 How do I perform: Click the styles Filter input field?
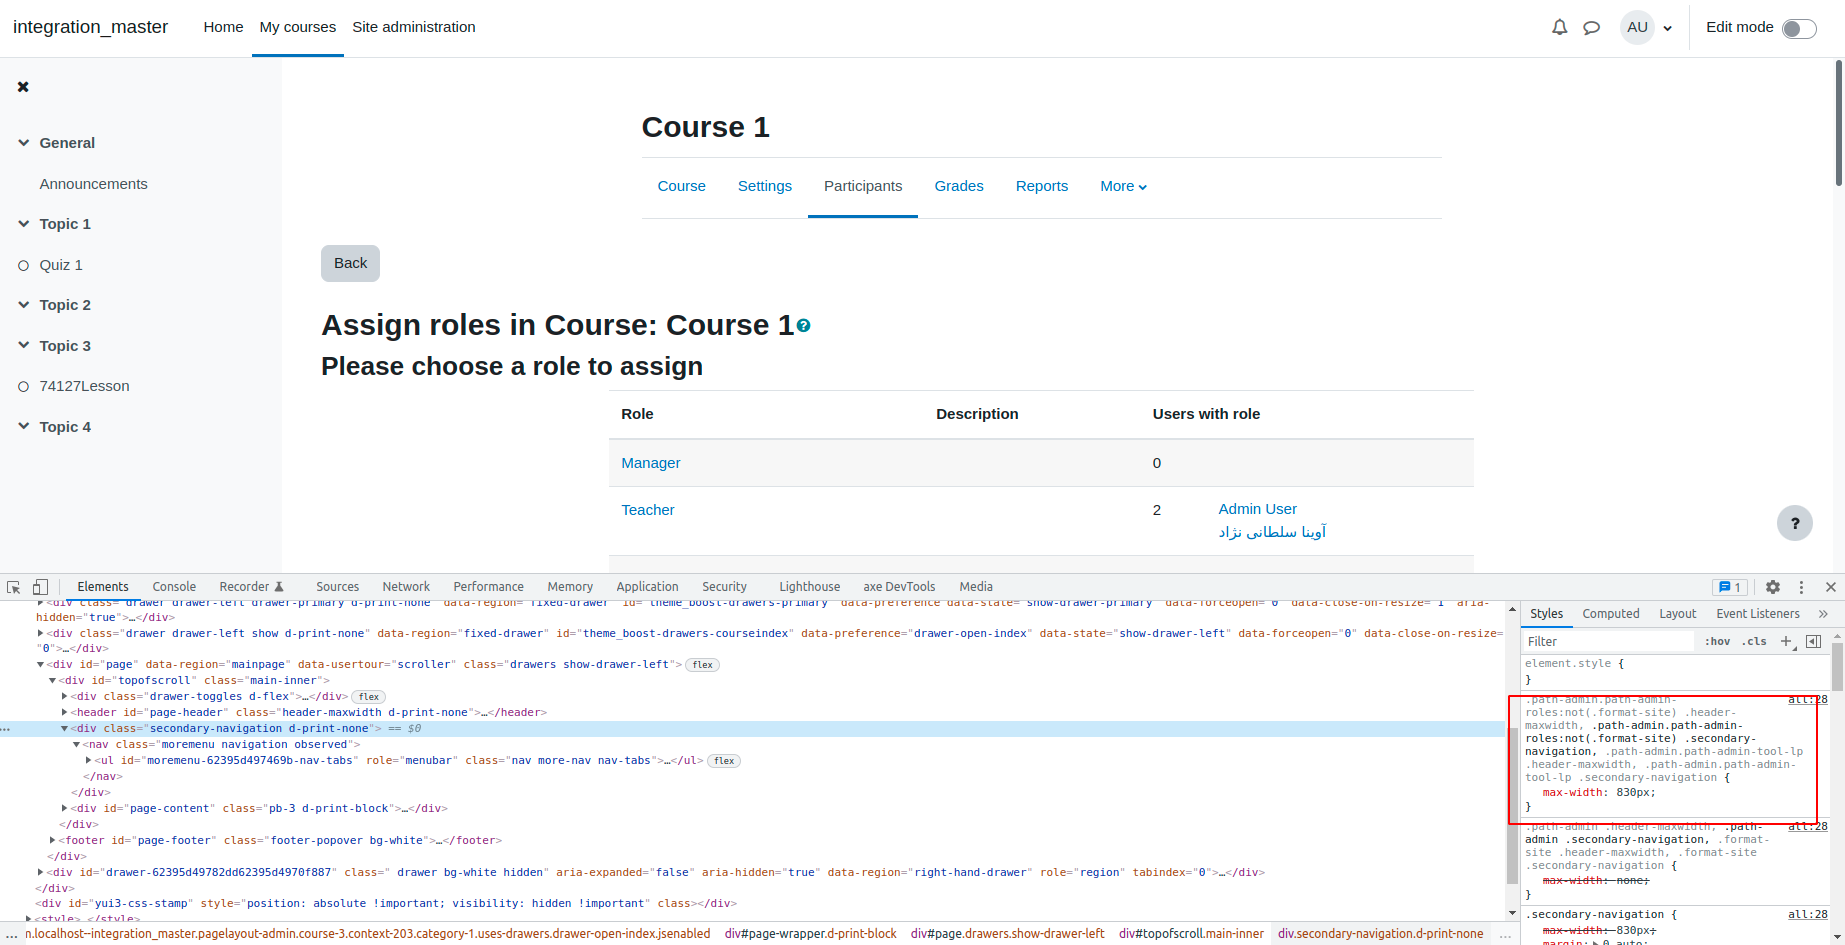tap(1609, 642)
